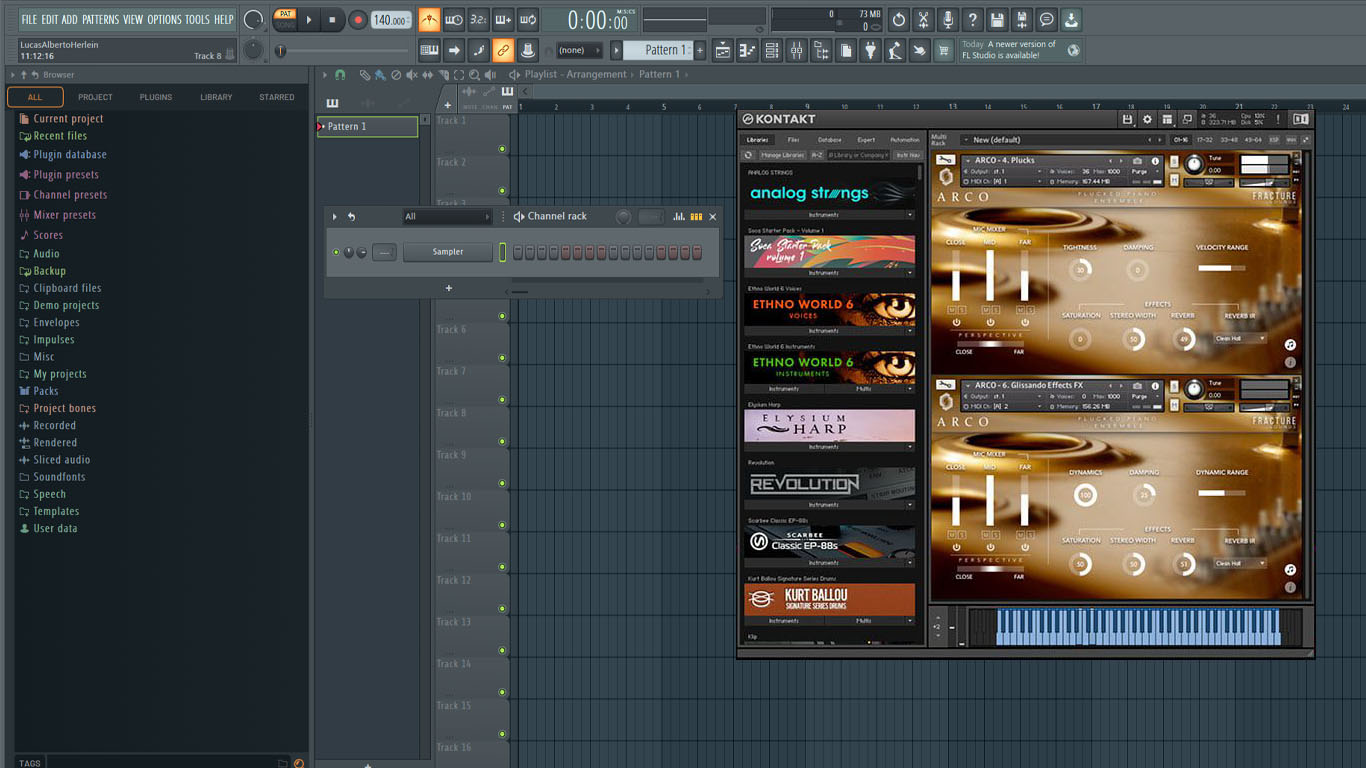Stop playback with the stop button
Viewport: 1366px width, 768px height.
click(332, 19)
